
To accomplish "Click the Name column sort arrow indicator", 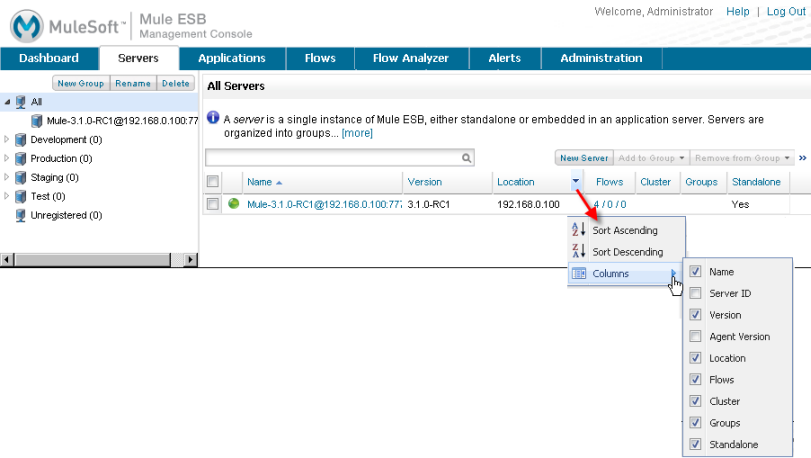I will (x=279, y=183).
